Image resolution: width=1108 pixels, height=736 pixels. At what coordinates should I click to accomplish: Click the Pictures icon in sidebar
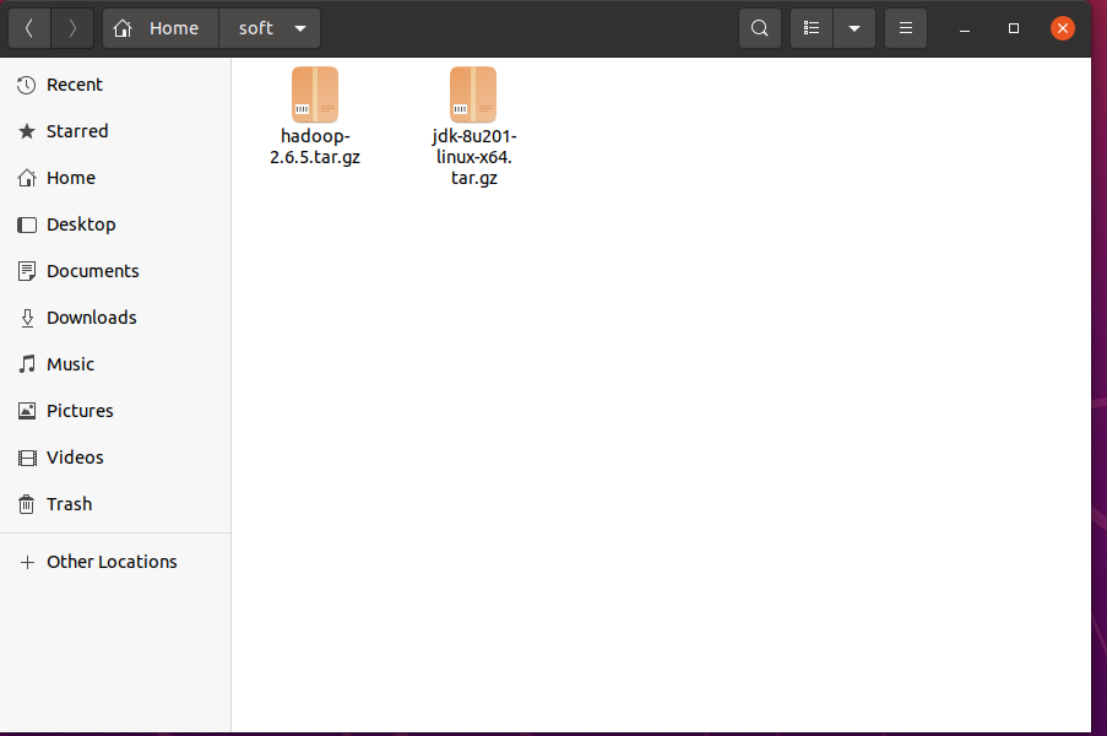click(x=27, y=411)
